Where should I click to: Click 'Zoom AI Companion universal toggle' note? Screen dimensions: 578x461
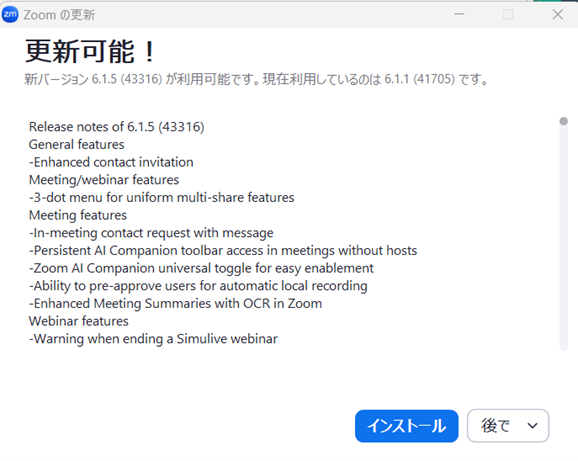[x=201, y=268]
